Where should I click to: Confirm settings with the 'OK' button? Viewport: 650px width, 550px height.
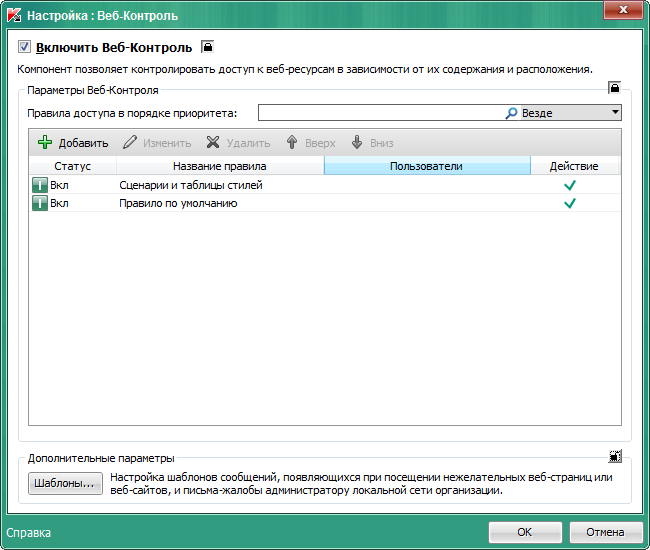[525, 532]
